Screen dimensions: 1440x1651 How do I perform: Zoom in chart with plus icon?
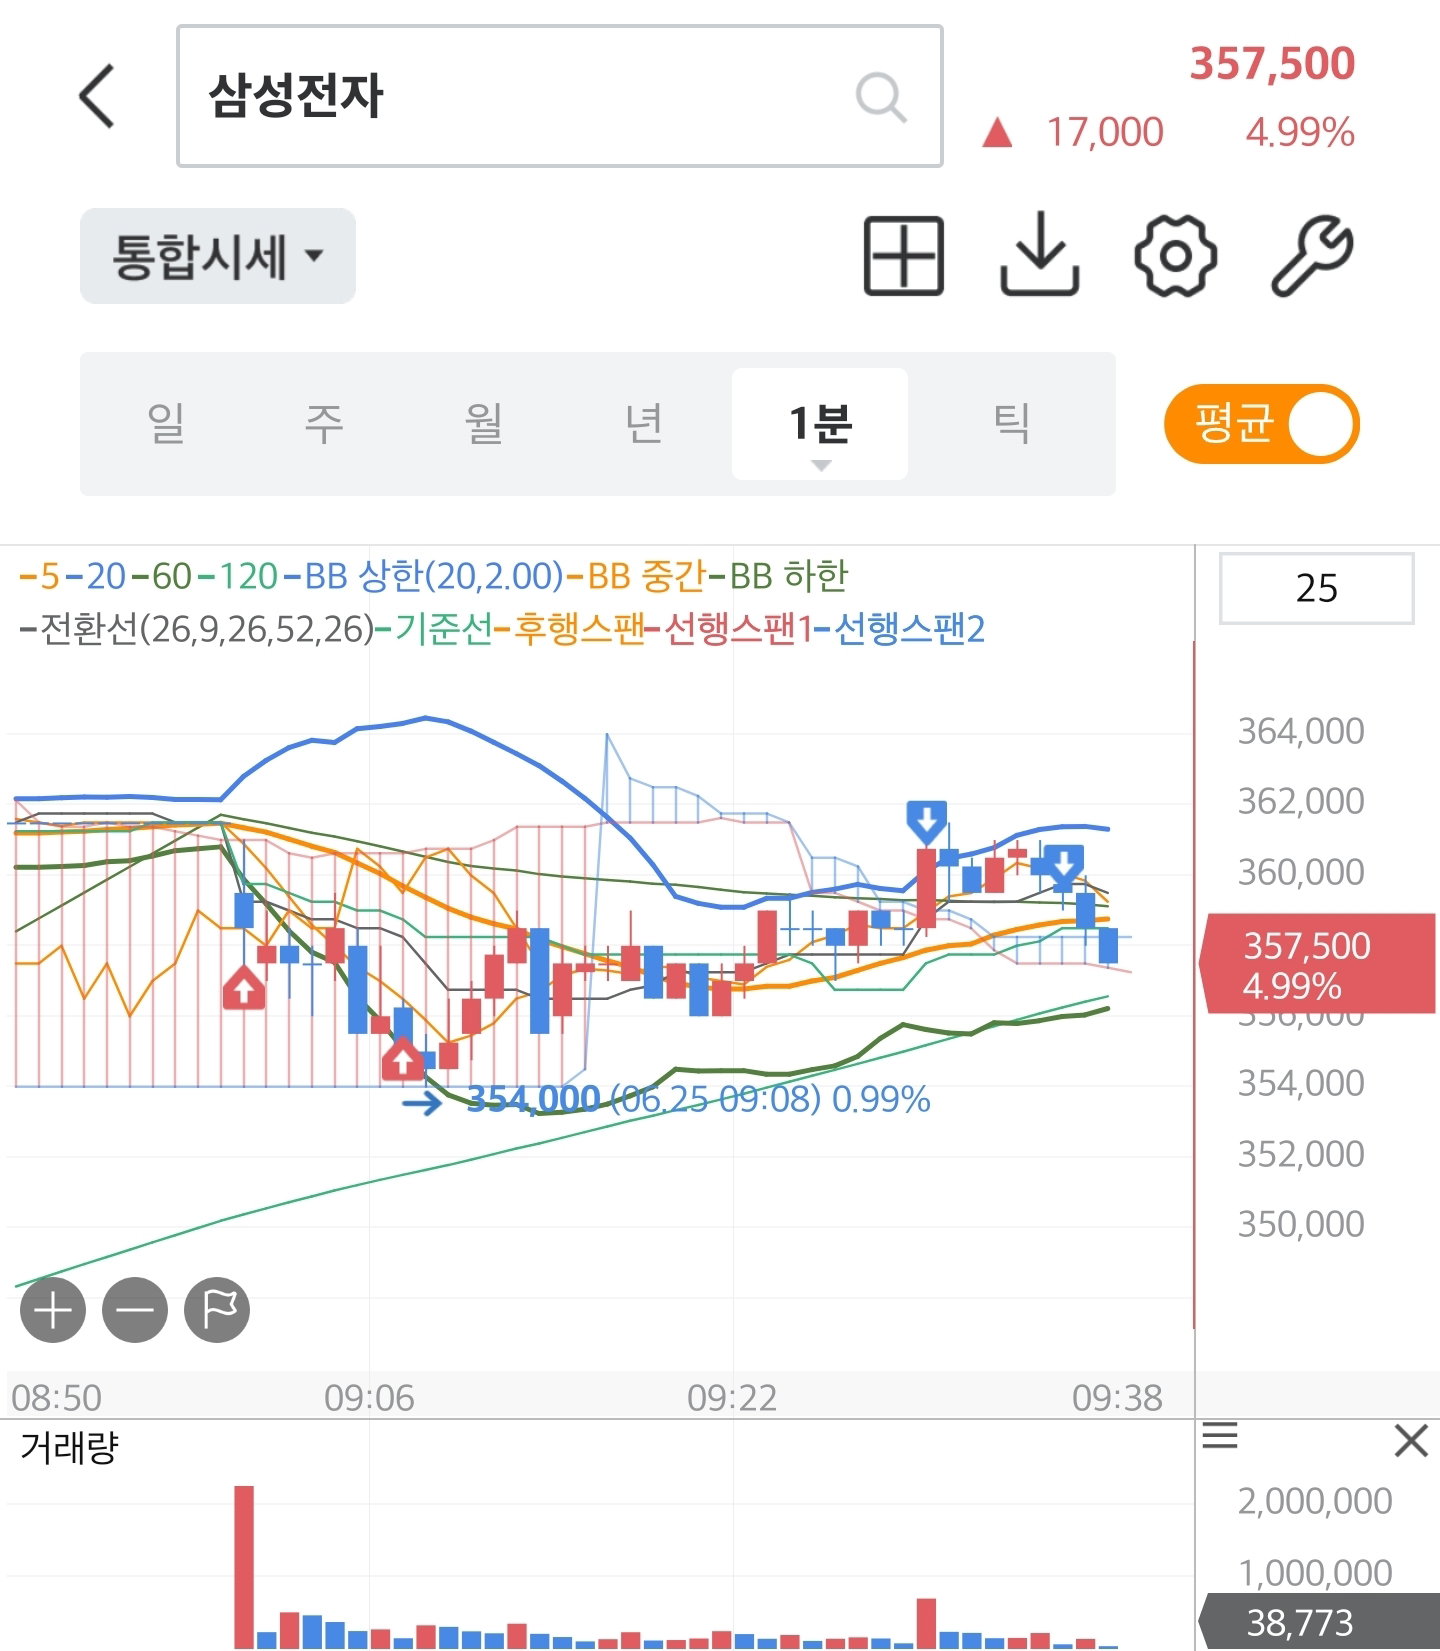[x=53, y=1310]
